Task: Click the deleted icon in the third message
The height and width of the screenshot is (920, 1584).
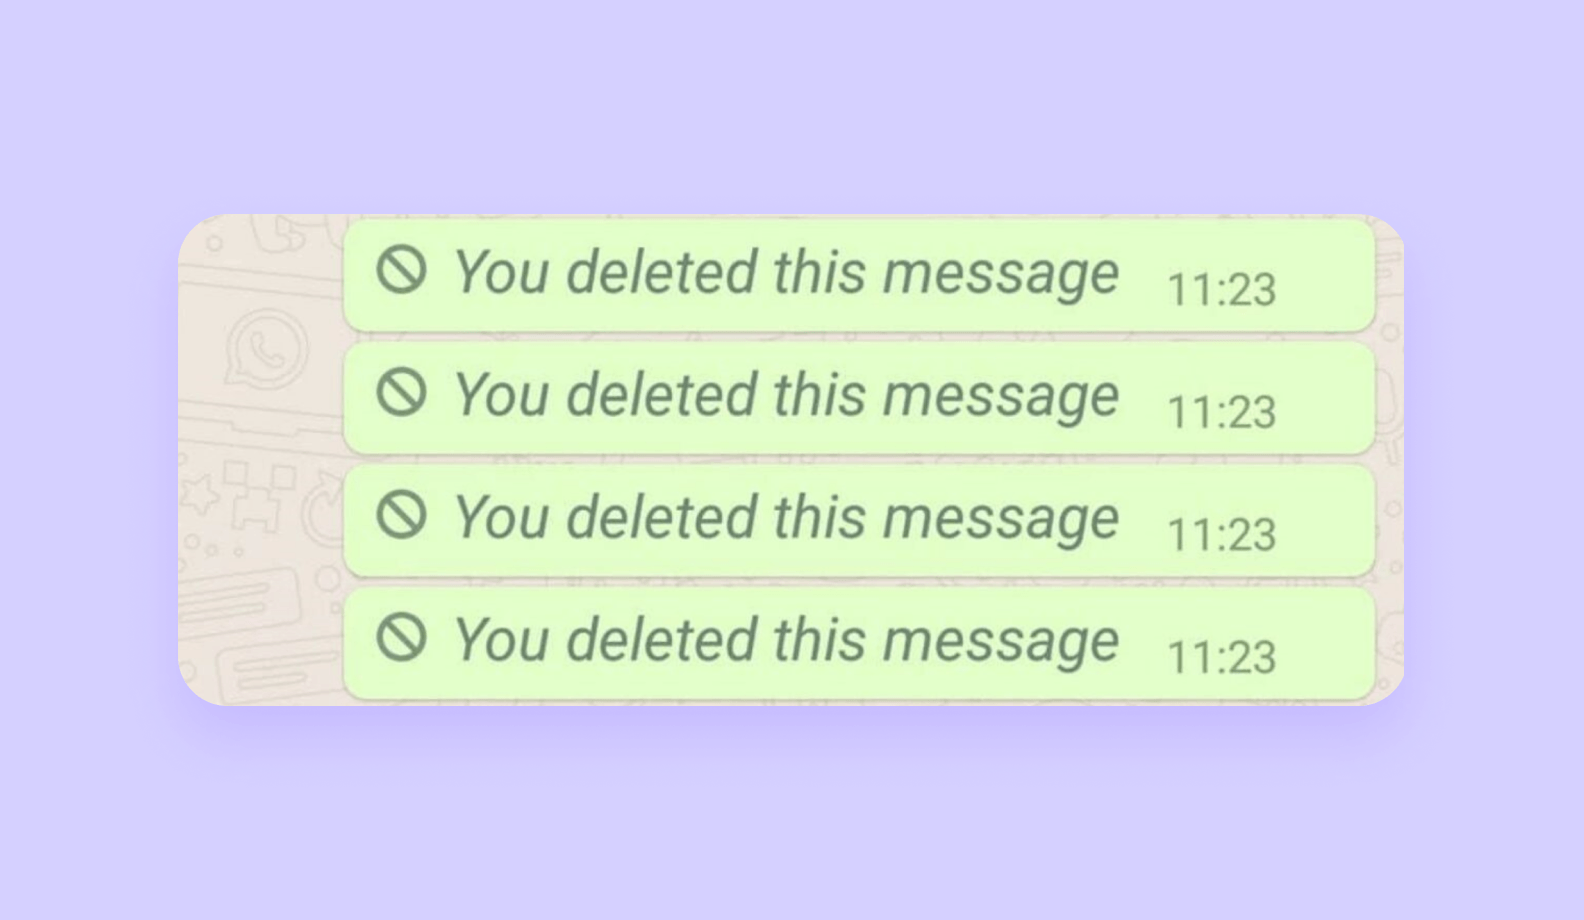Action: [x=402, y=515]
